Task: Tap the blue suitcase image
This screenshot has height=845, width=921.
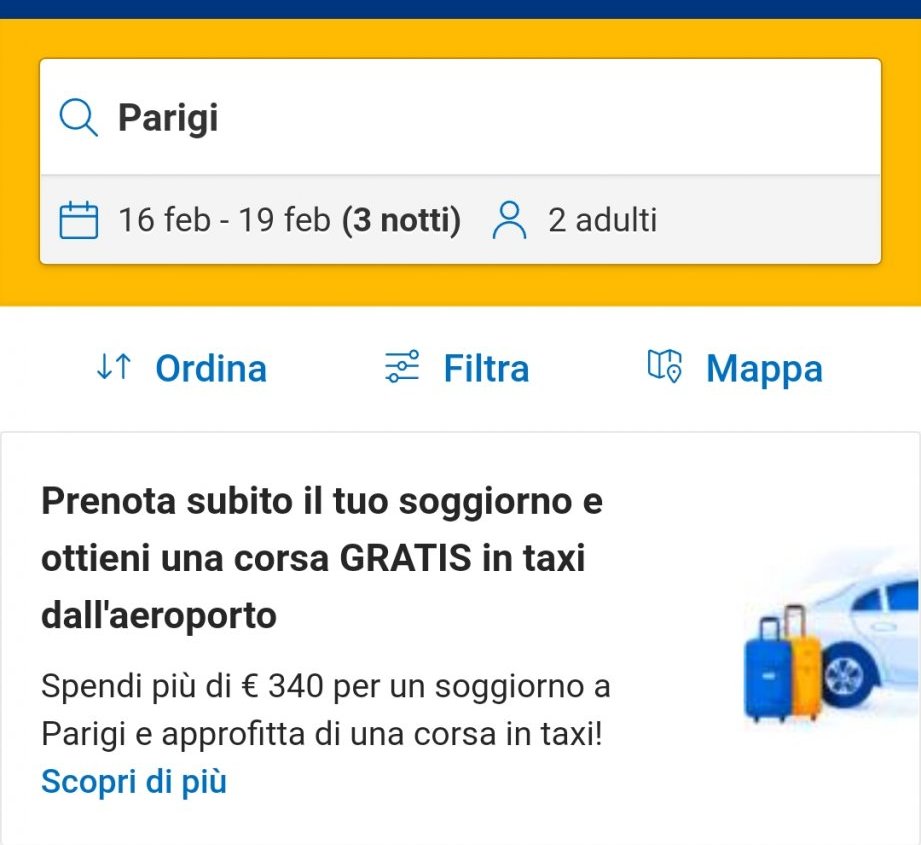Action: coord(765,668)
